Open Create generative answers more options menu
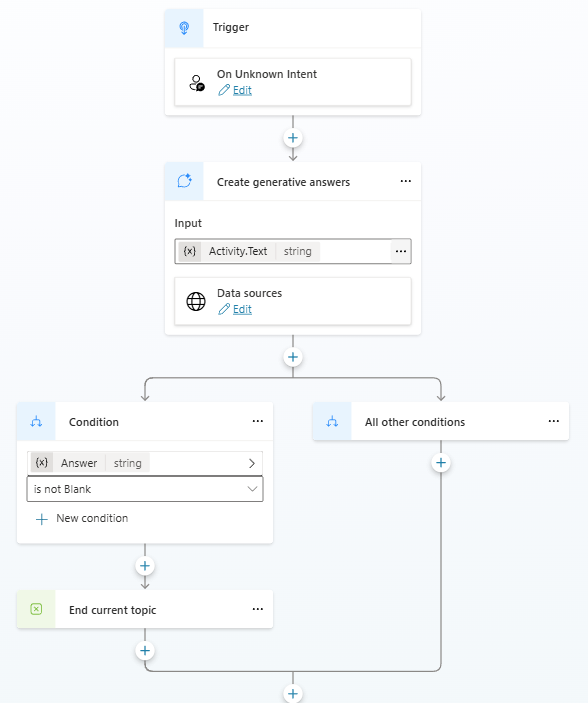 click(x=406, y=181)
